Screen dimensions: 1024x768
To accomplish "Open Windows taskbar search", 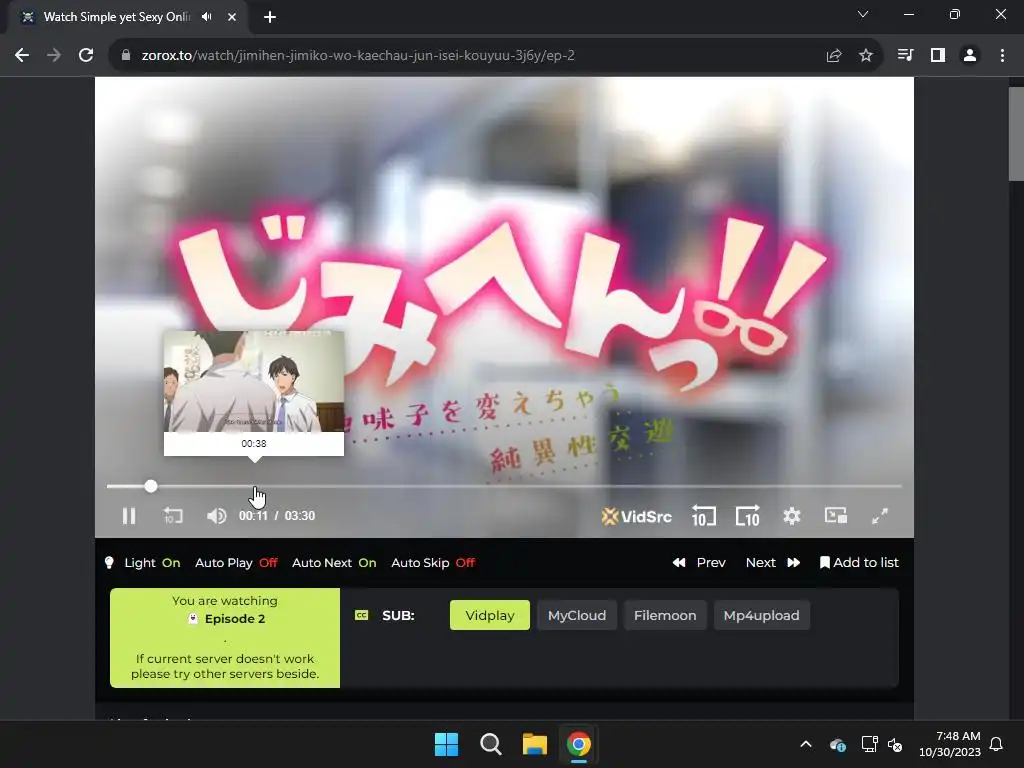I will (490, 744).
